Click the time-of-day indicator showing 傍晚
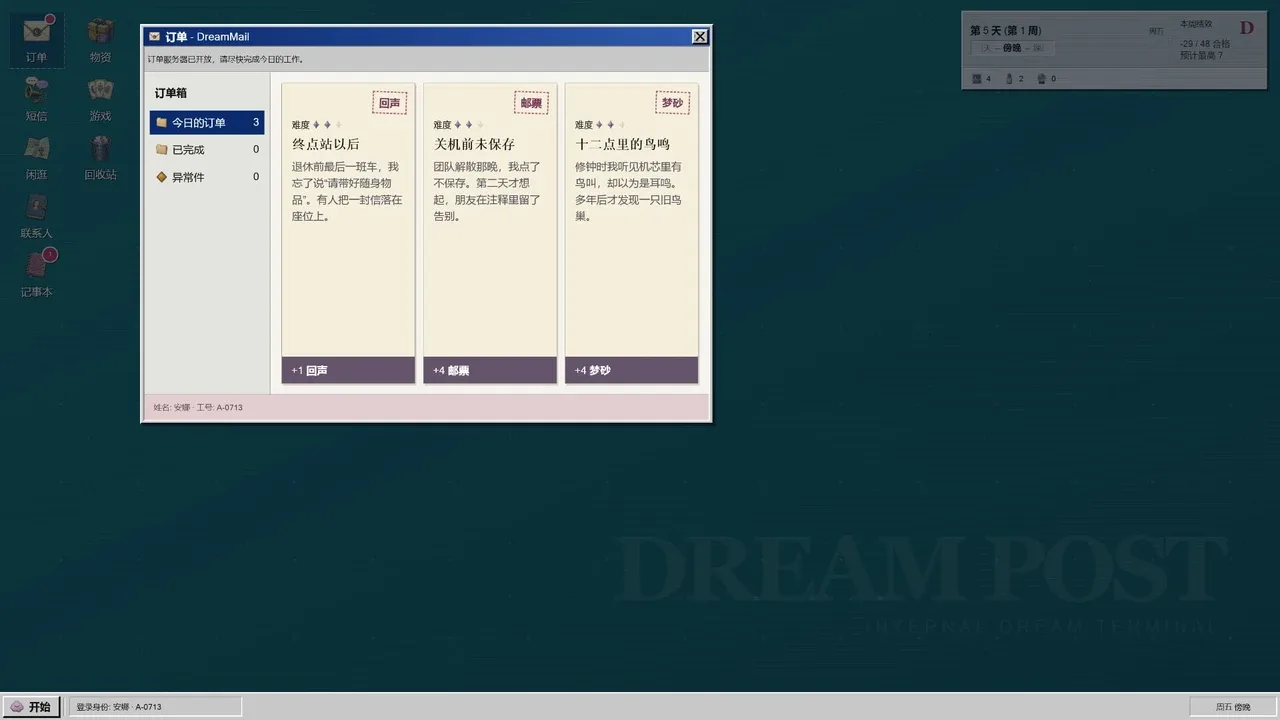1280x720 pixels. [x=1012, y=47]
